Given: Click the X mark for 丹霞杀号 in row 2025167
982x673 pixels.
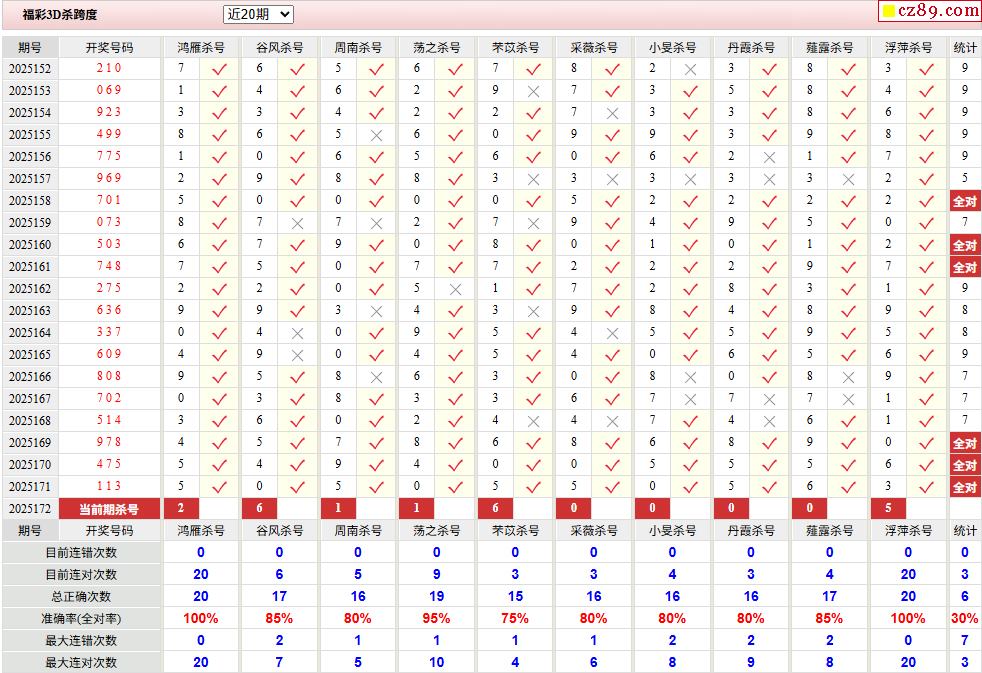Looking at the screenshot, I should (x=769, y=399).
